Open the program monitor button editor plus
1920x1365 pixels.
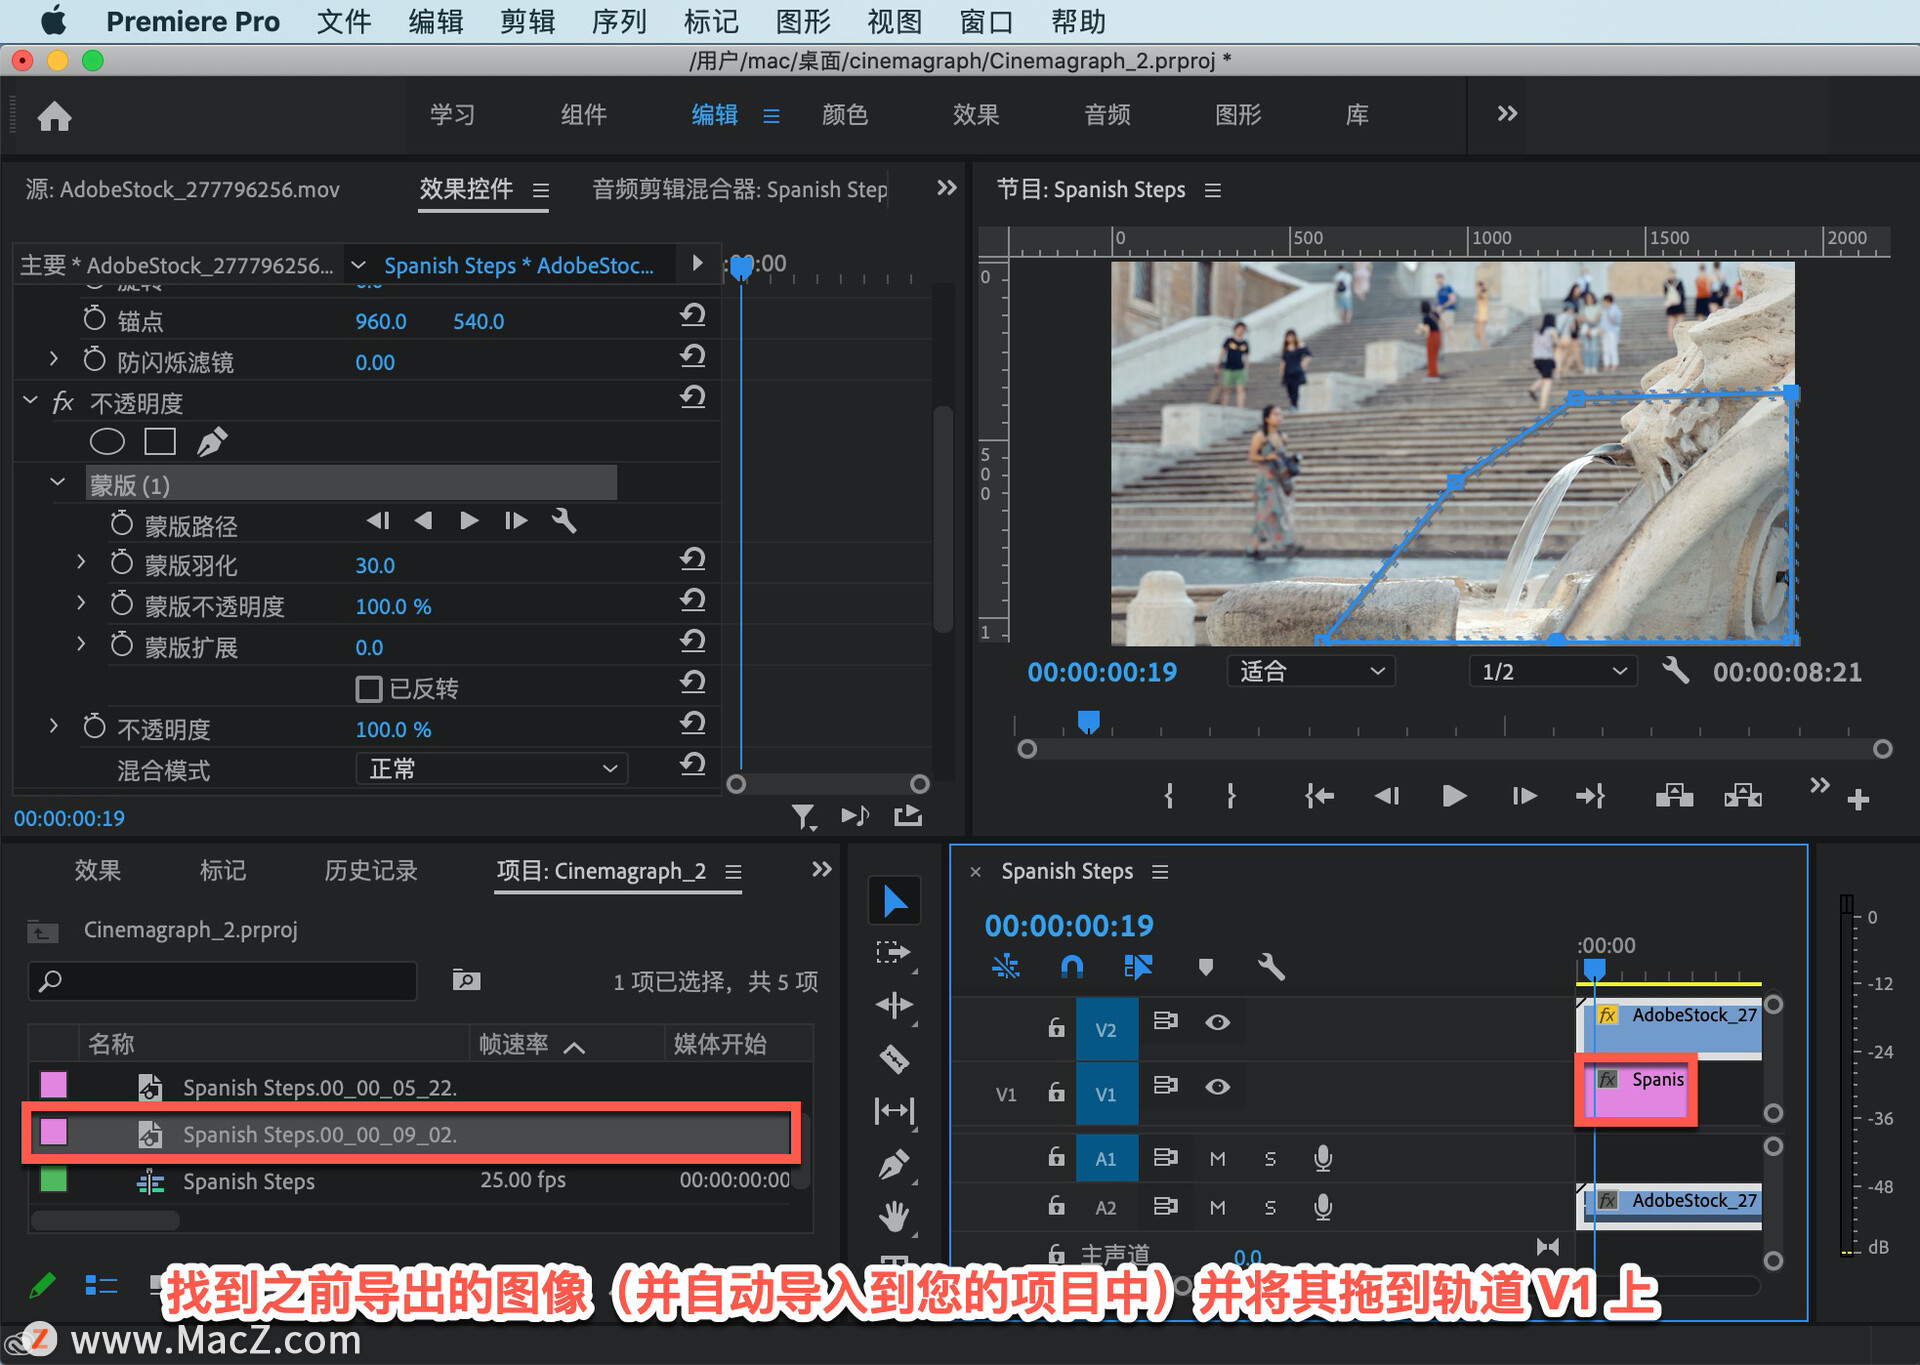coord(1858,799)
